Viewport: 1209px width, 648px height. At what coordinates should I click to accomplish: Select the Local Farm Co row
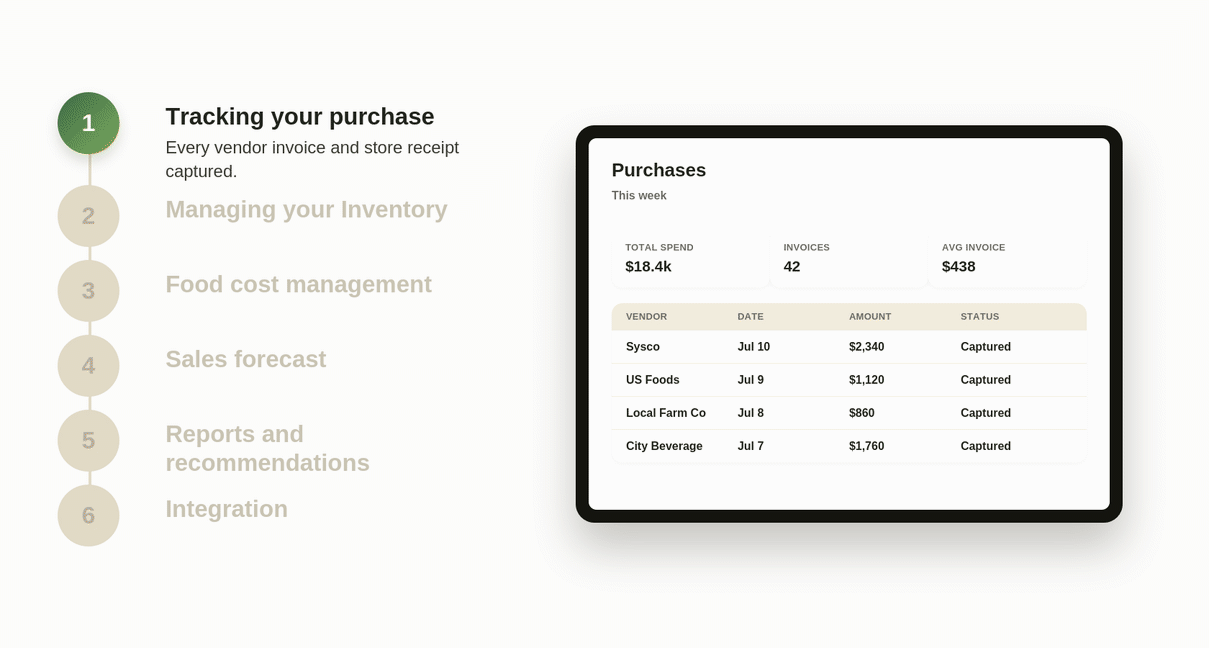[x=849, y=413]
